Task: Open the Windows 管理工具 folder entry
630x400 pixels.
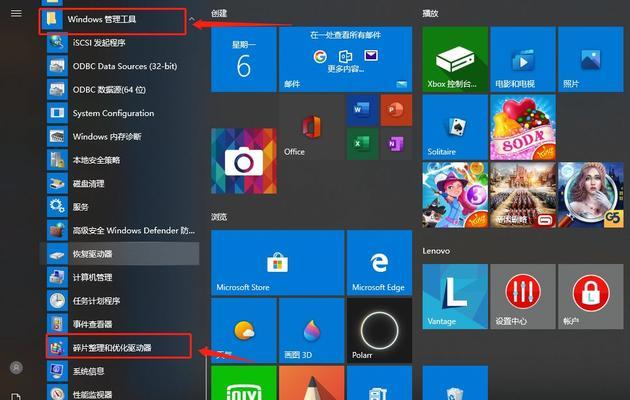Action: point(112,20)
